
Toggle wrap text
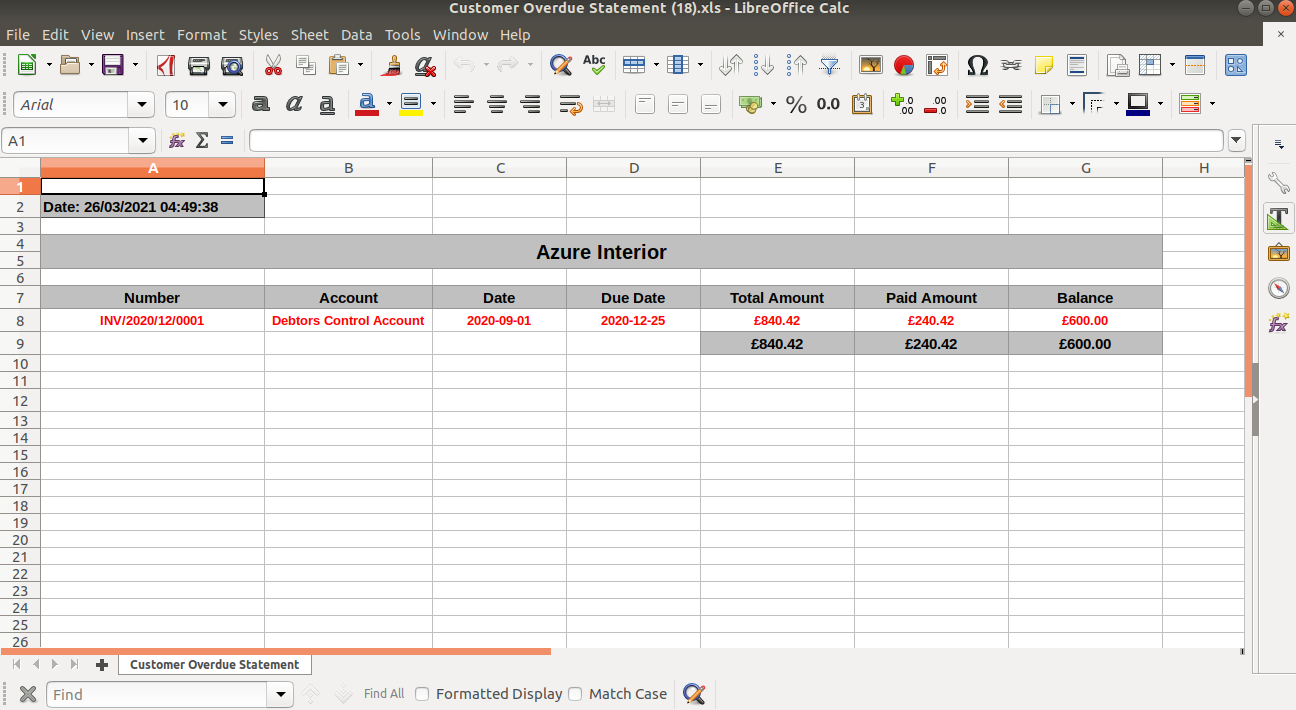[x=571, y=104]
